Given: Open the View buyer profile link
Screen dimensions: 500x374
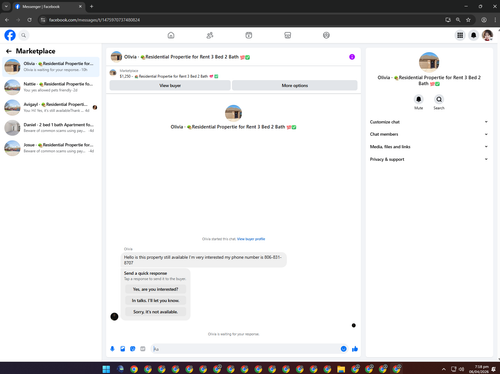Looking at the screenshot, I should (x=251, y=239).
